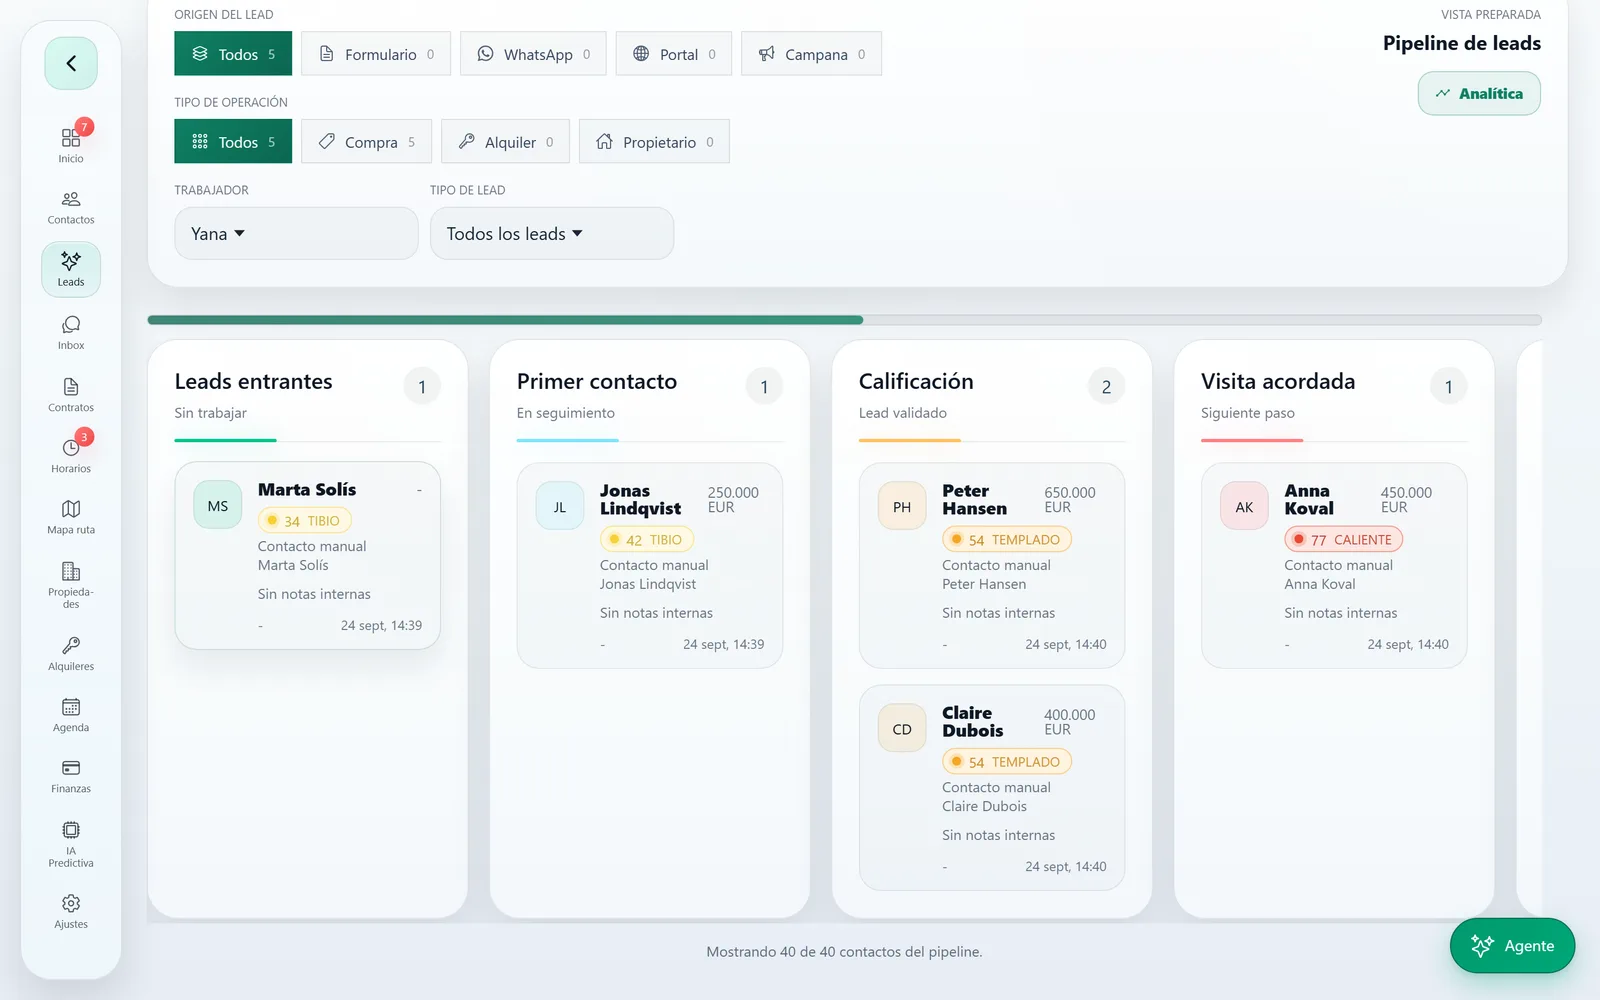Click the Calificación column title
Image resolution: width=1600 pixels, height=1000 pixels.
[916, 382]
